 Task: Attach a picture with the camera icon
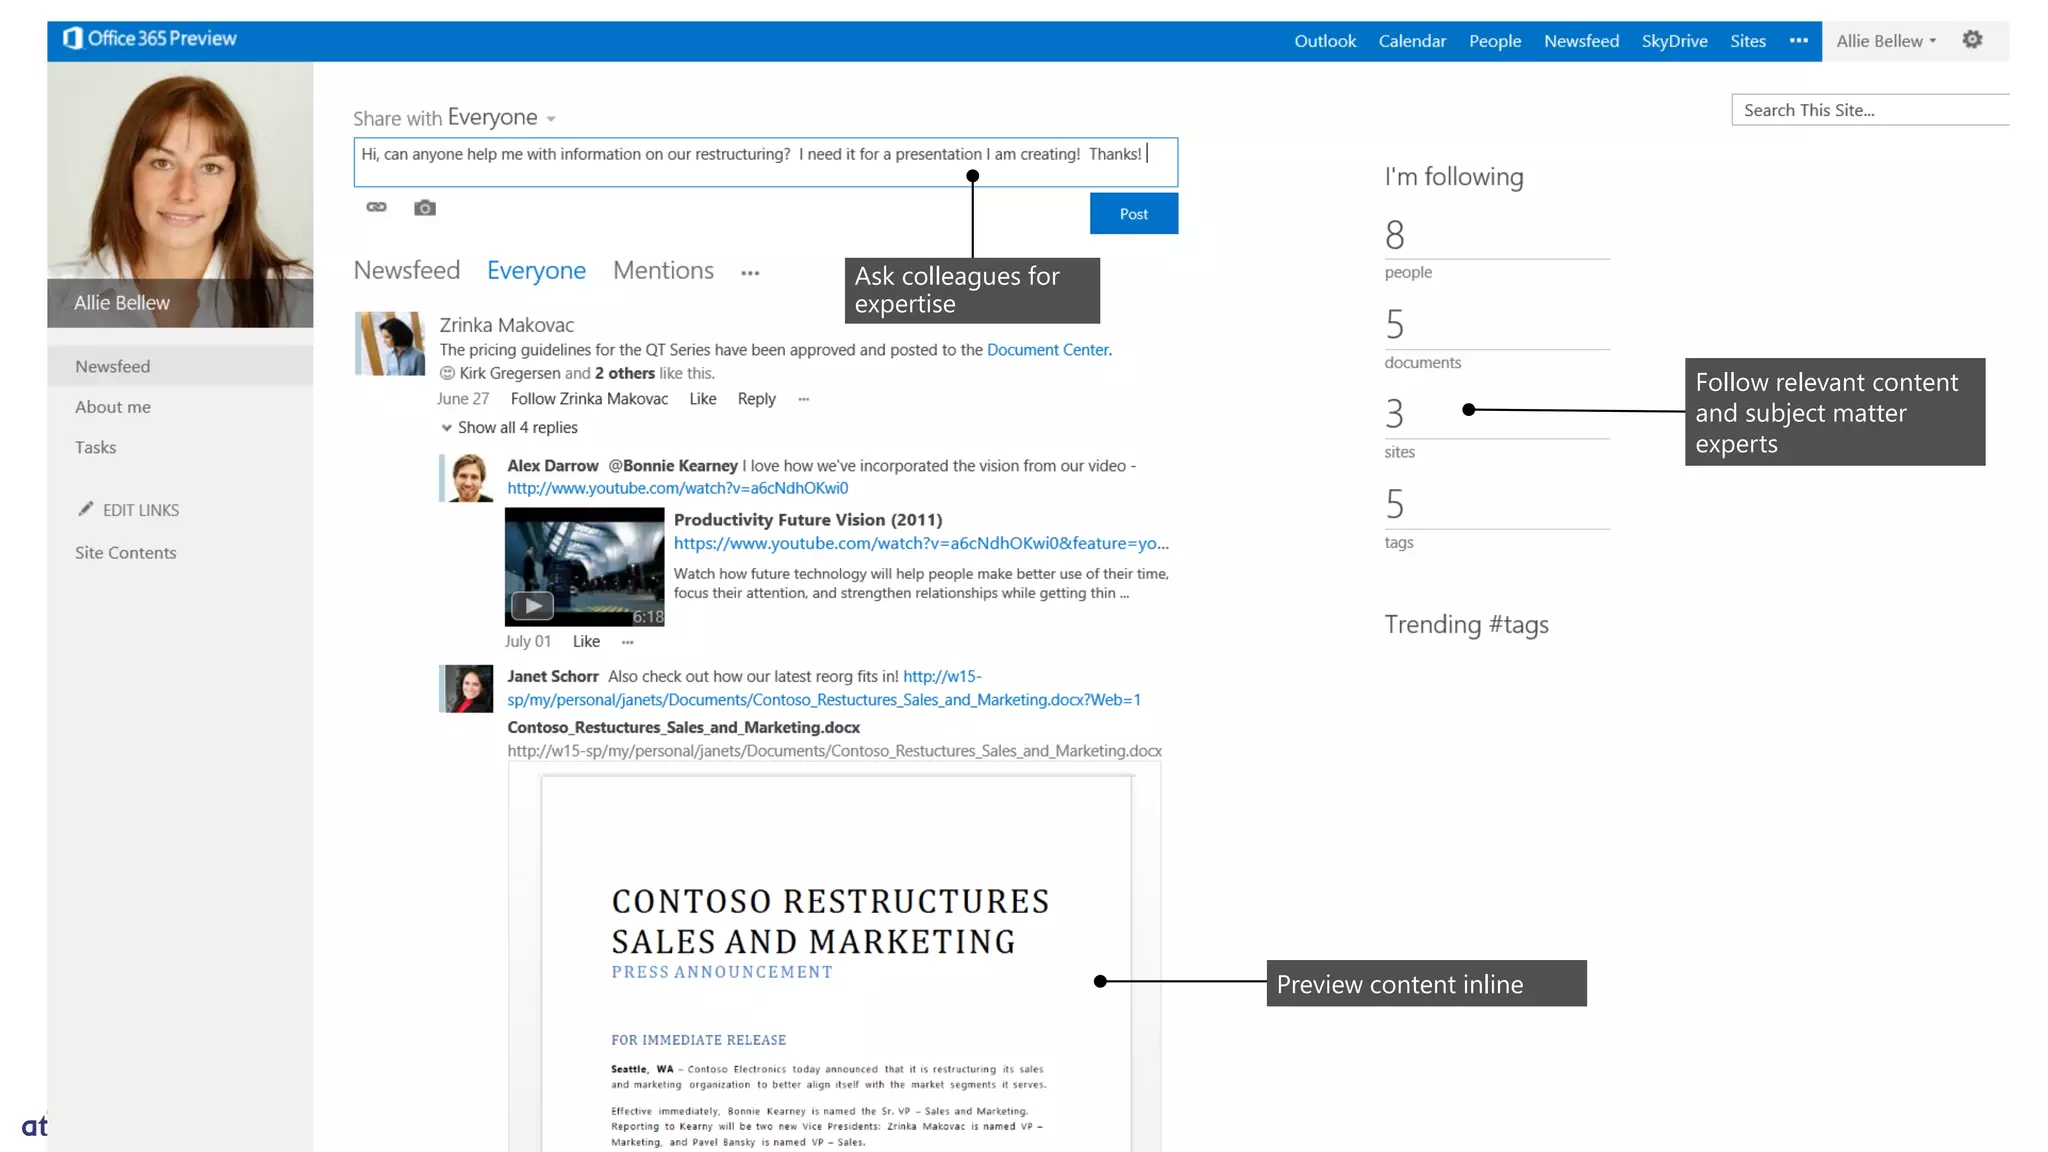tap(425, 208)
